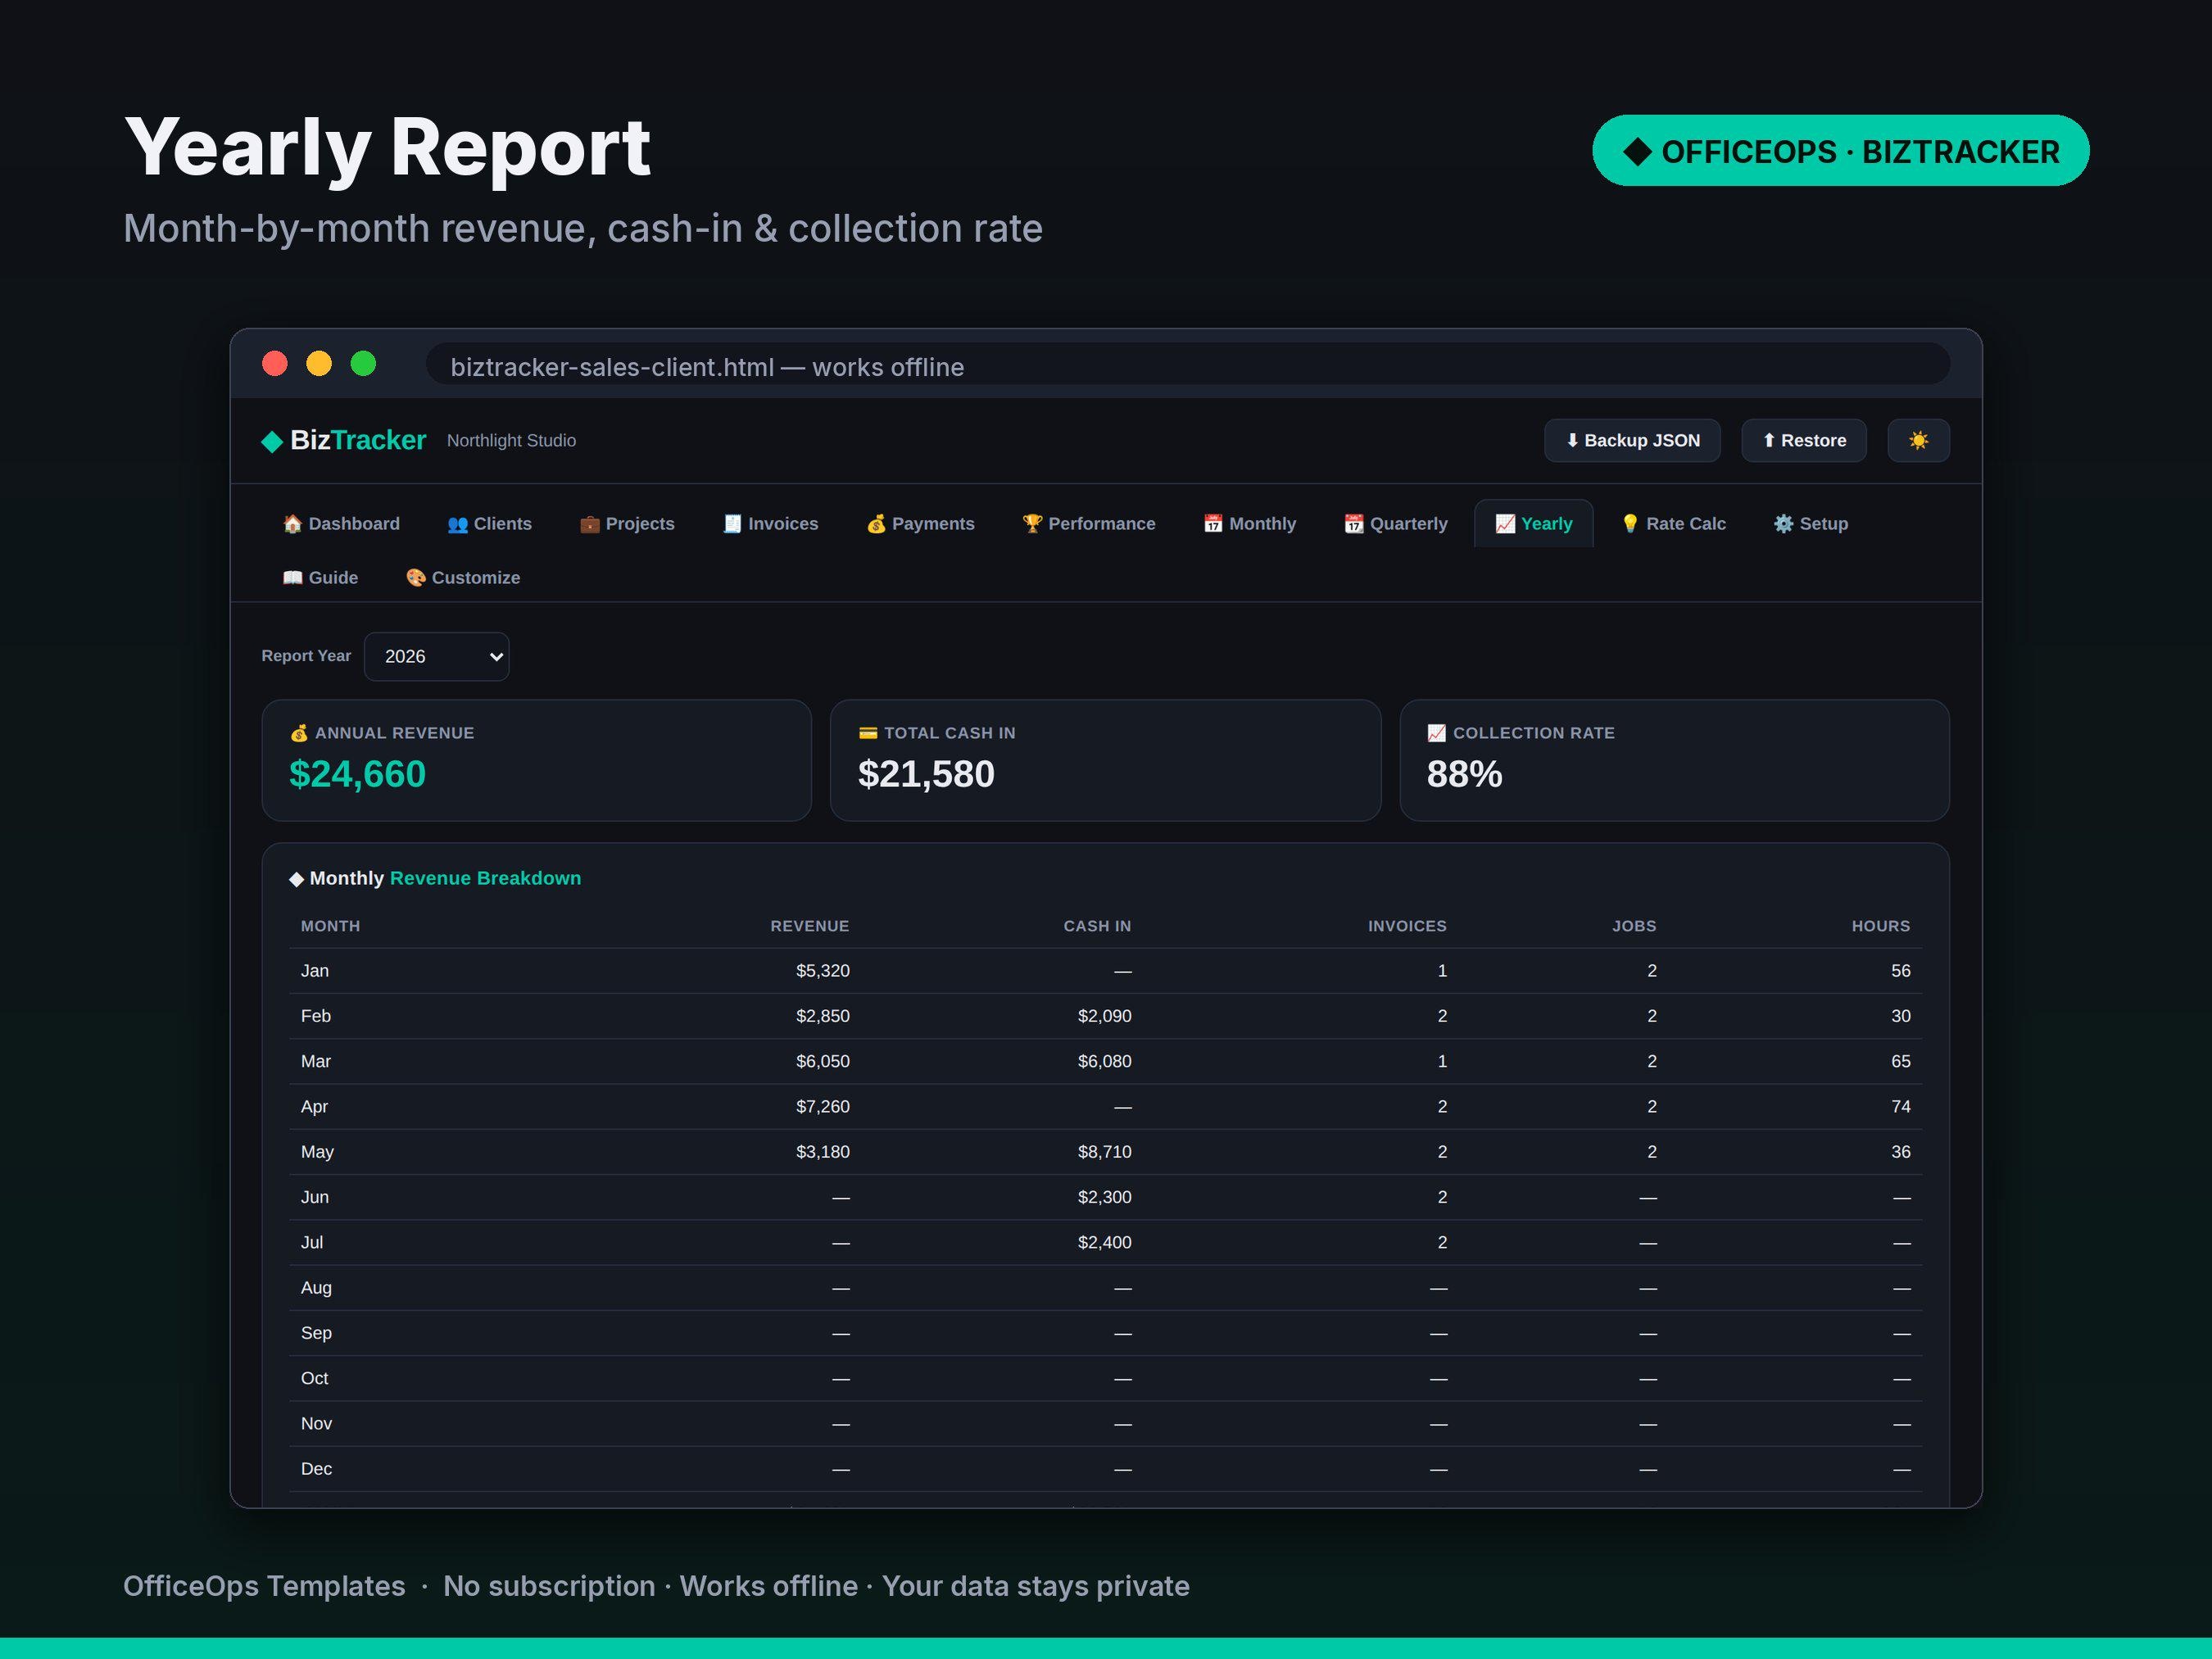This screenshot has width=2212, height=1659.
Task: Click the money bag icon in Annual Revenue card
Action: (299, 733)
